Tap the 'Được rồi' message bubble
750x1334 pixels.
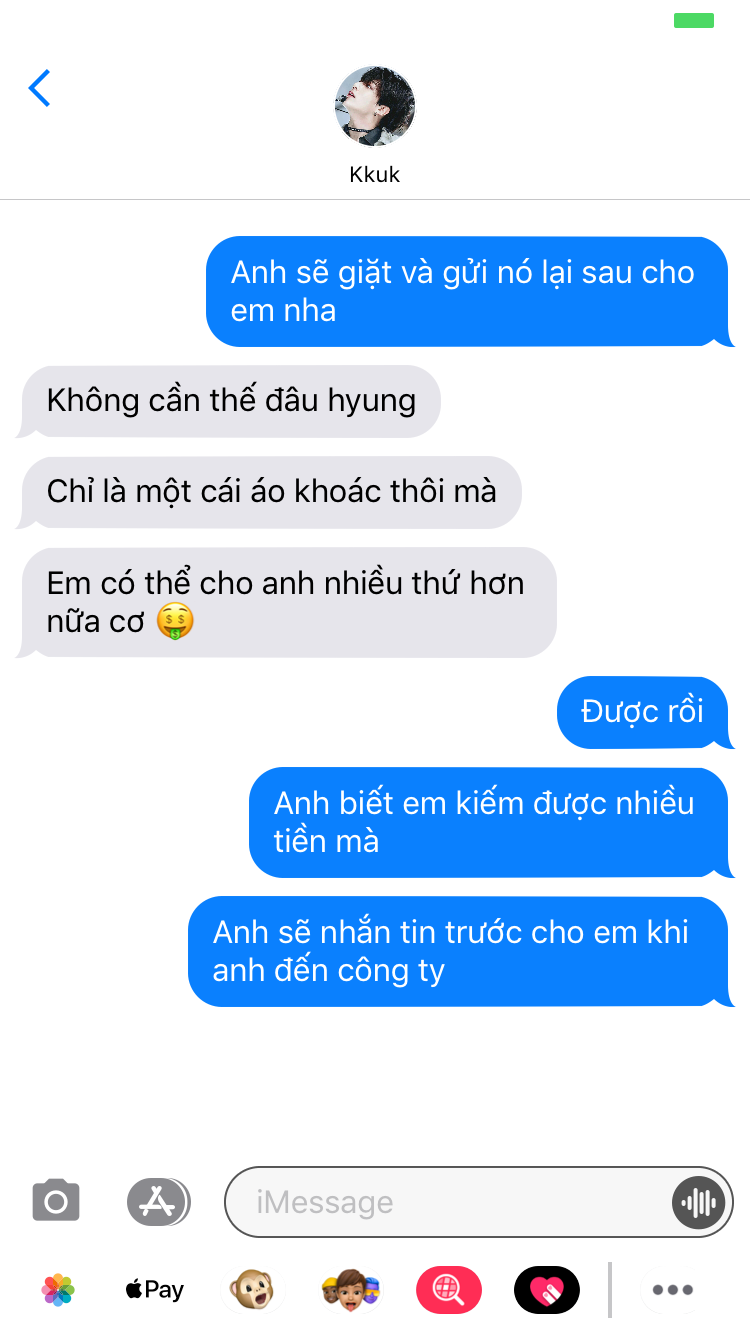click(645, 712)
